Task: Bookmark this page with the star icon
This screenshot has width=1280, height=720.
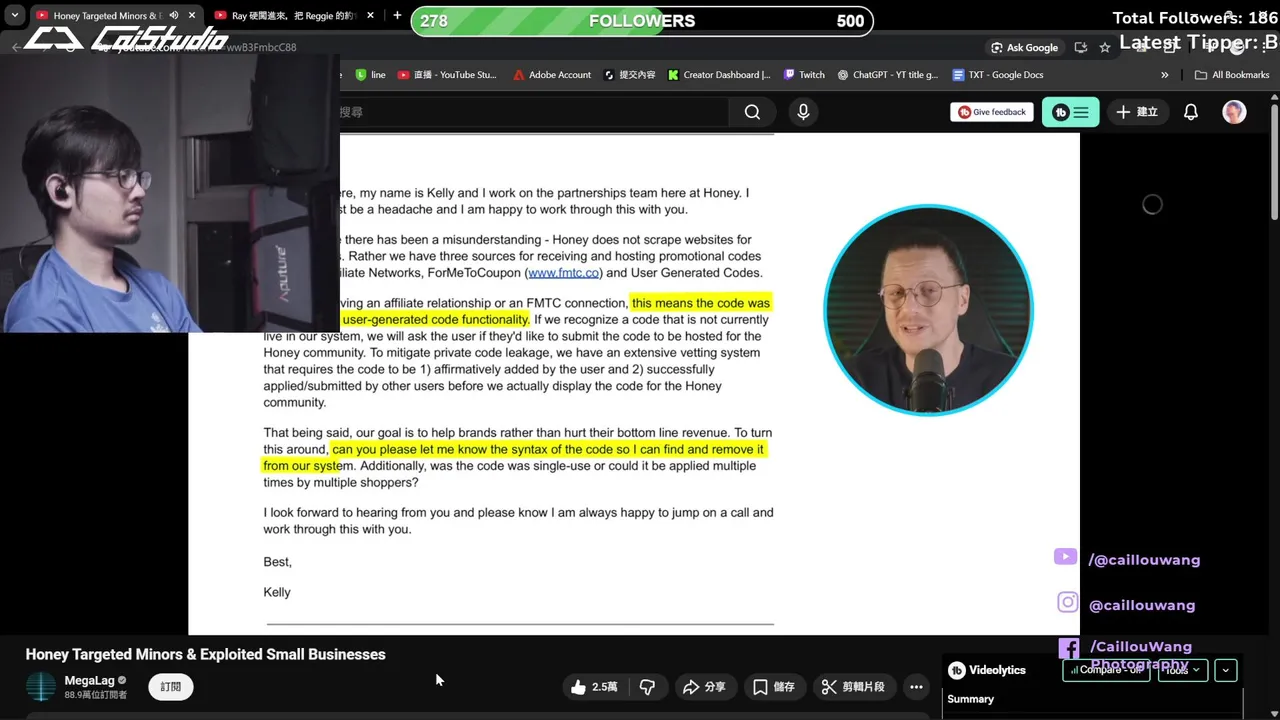Action: click(x=1105, y=47)
